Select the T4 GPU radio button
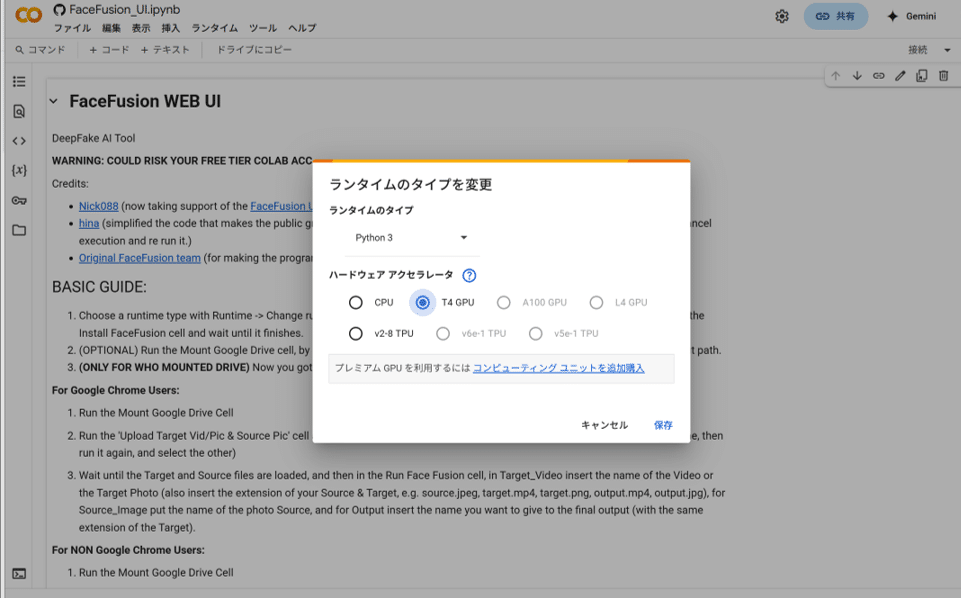The height and width of the screenshot is (598, 961). coord(422,303)
